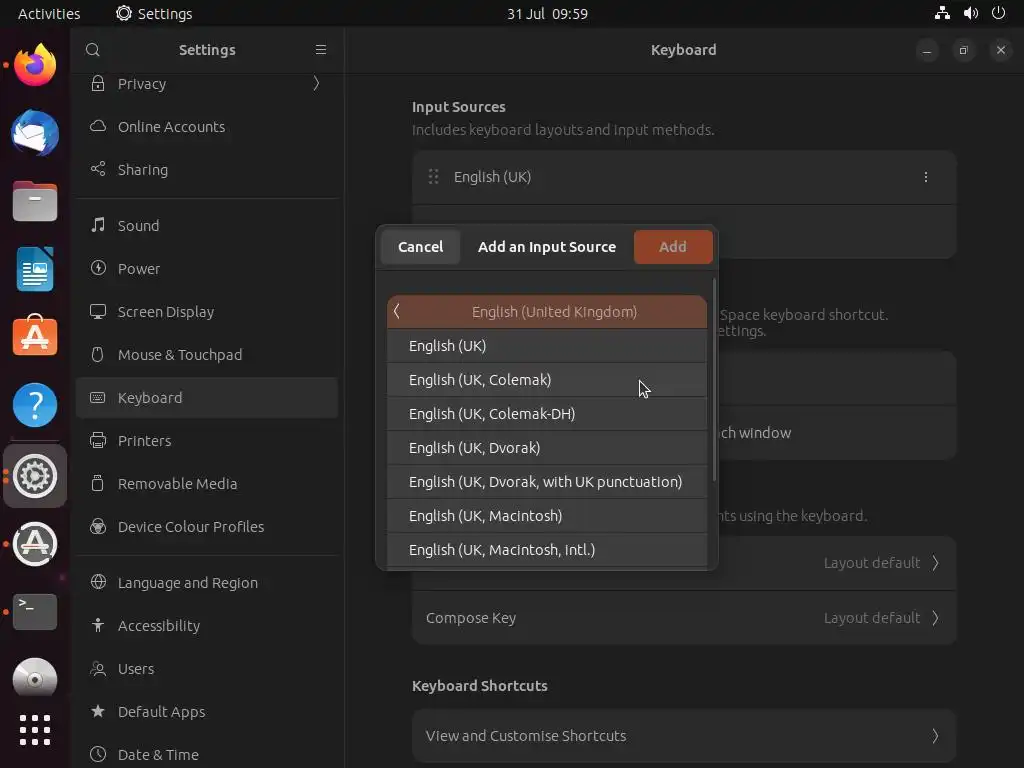Launch Thunderbird mail from the dock
The image size is (1024, 768).
click(x=35, y=134)
